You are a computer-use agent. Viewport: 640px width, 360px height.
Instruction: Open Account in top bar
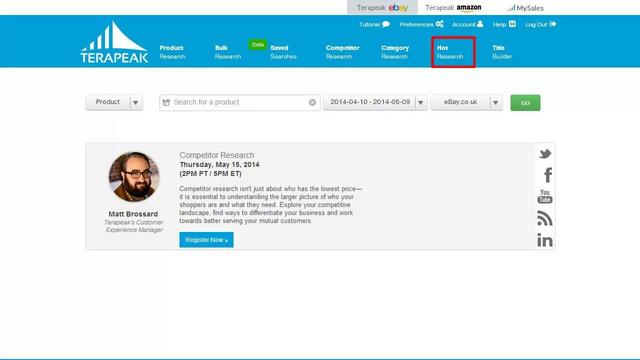[467, 24]
